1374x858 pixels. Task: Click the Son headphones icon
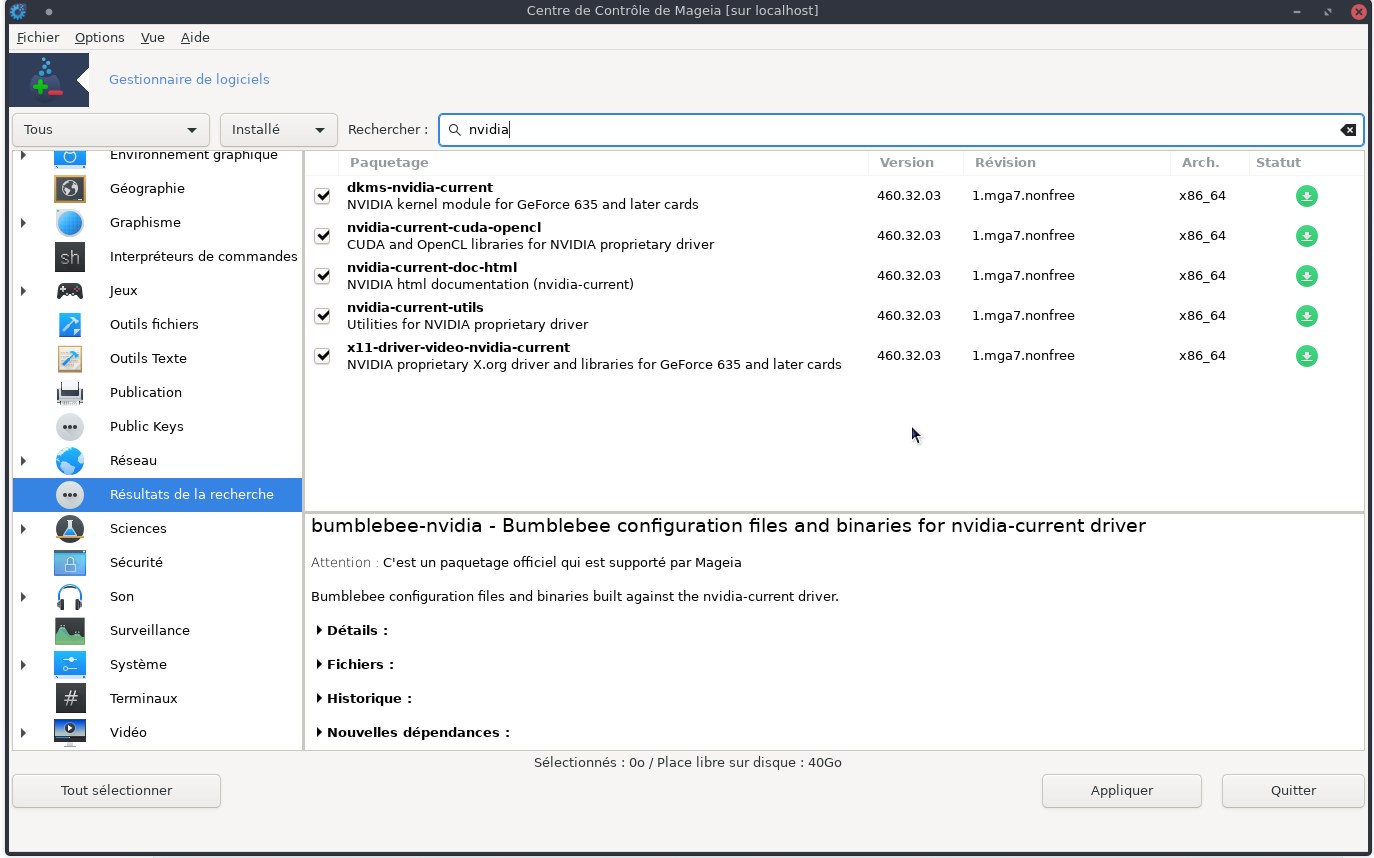(x=70, y=596)
